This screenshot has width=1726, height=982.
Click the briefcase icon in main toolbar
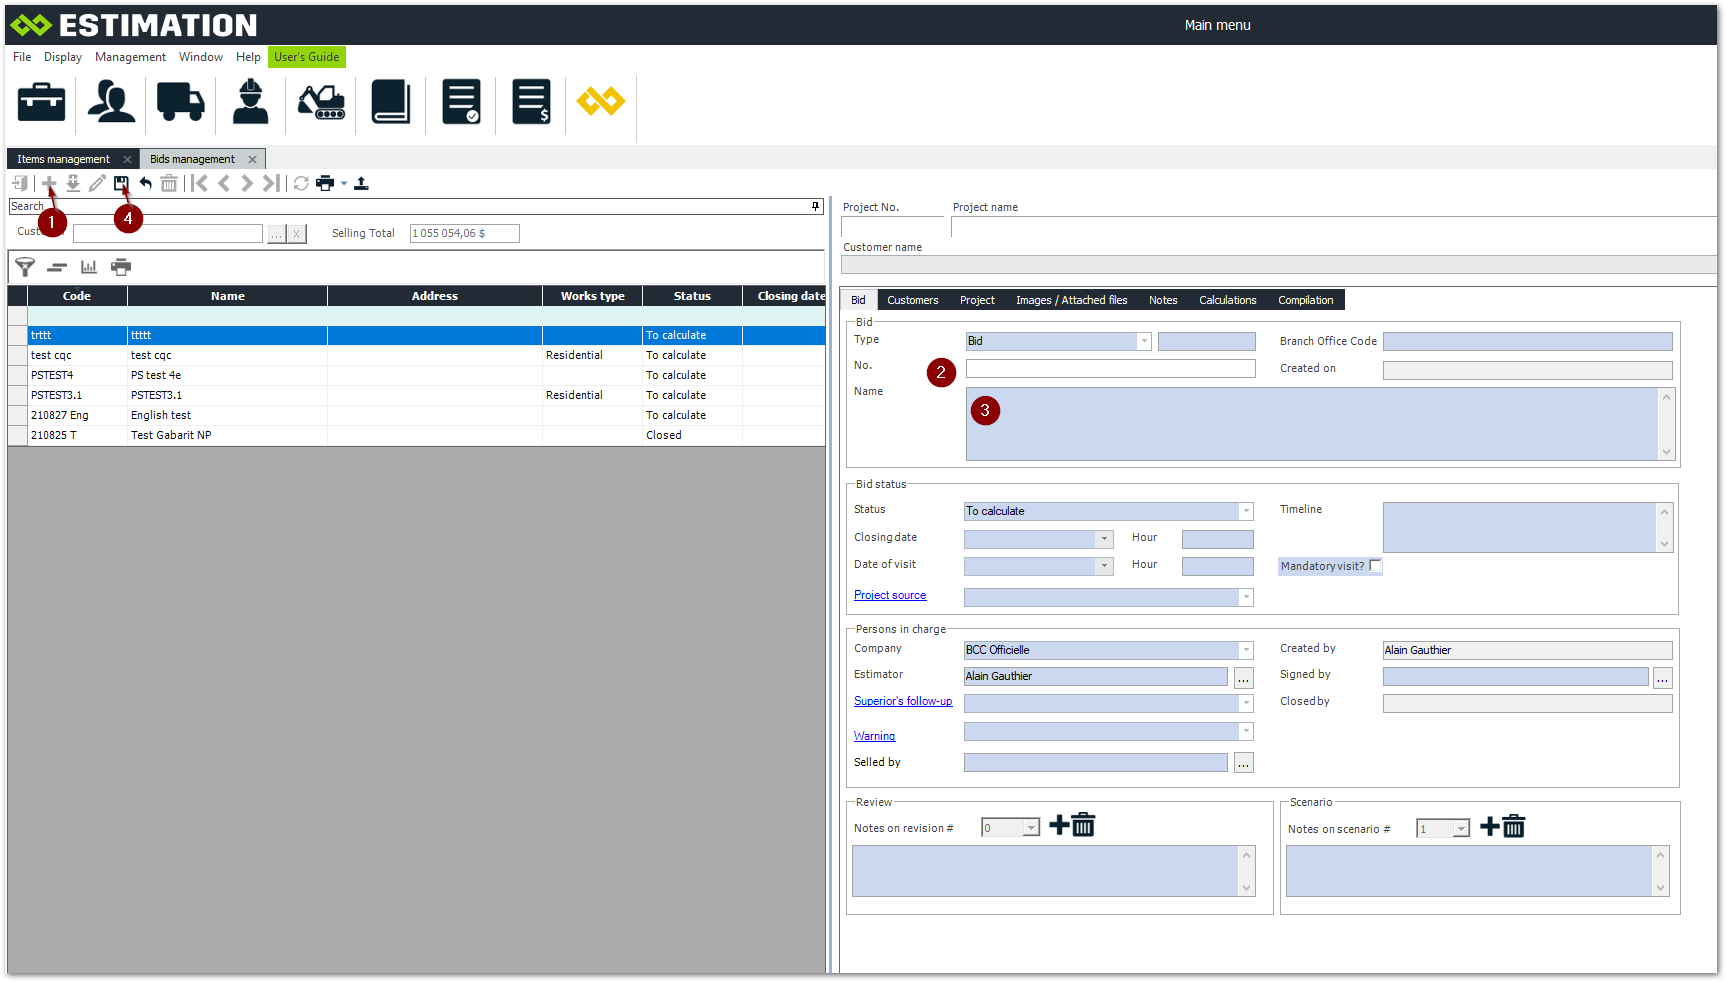pos(42,102)
